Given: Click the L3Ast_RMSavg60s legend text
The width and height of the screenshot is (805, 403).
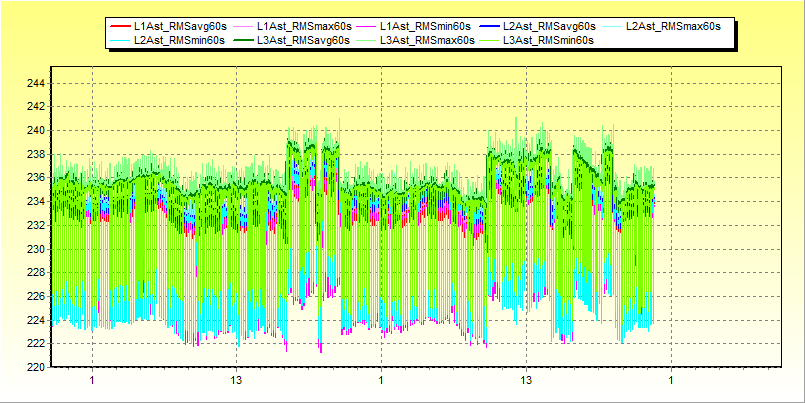Looking at the screenshot, I should [303, 39].
